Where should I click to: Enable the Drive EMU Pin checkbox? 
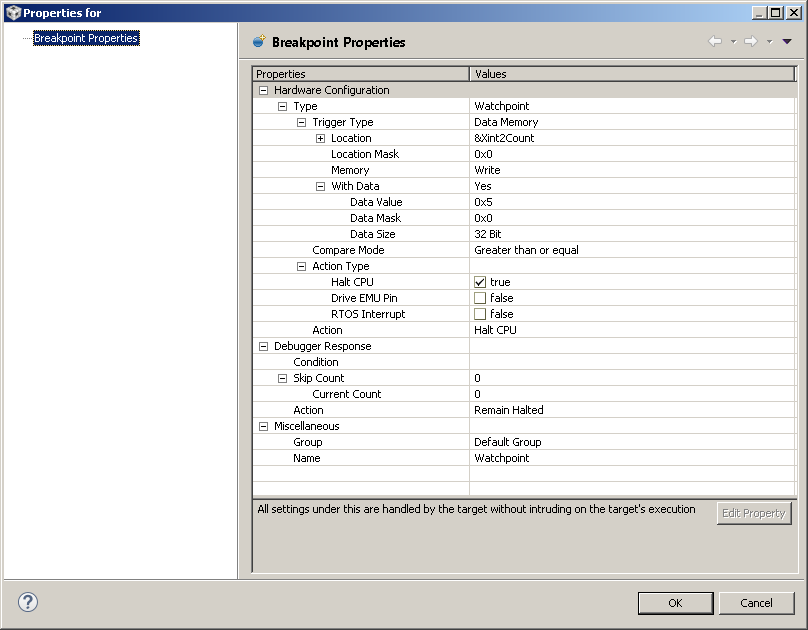[480, 298]
